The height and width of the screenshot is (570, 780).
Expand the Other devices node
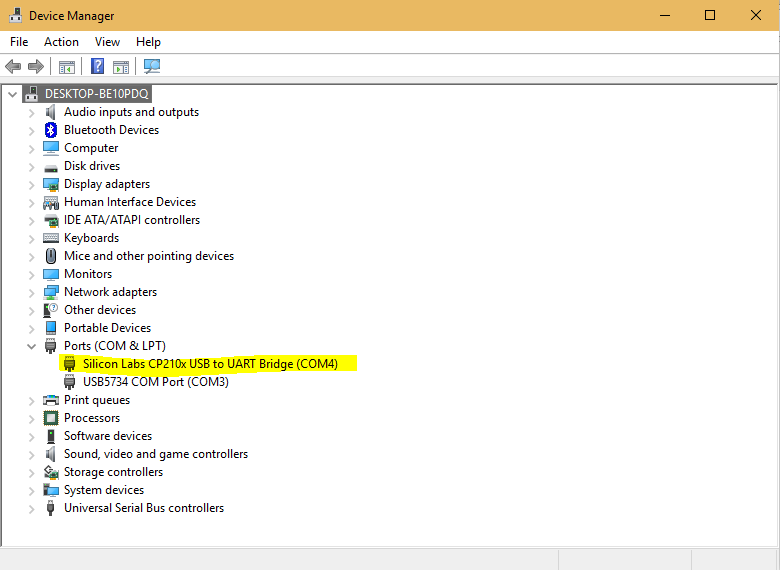(31, 311)
